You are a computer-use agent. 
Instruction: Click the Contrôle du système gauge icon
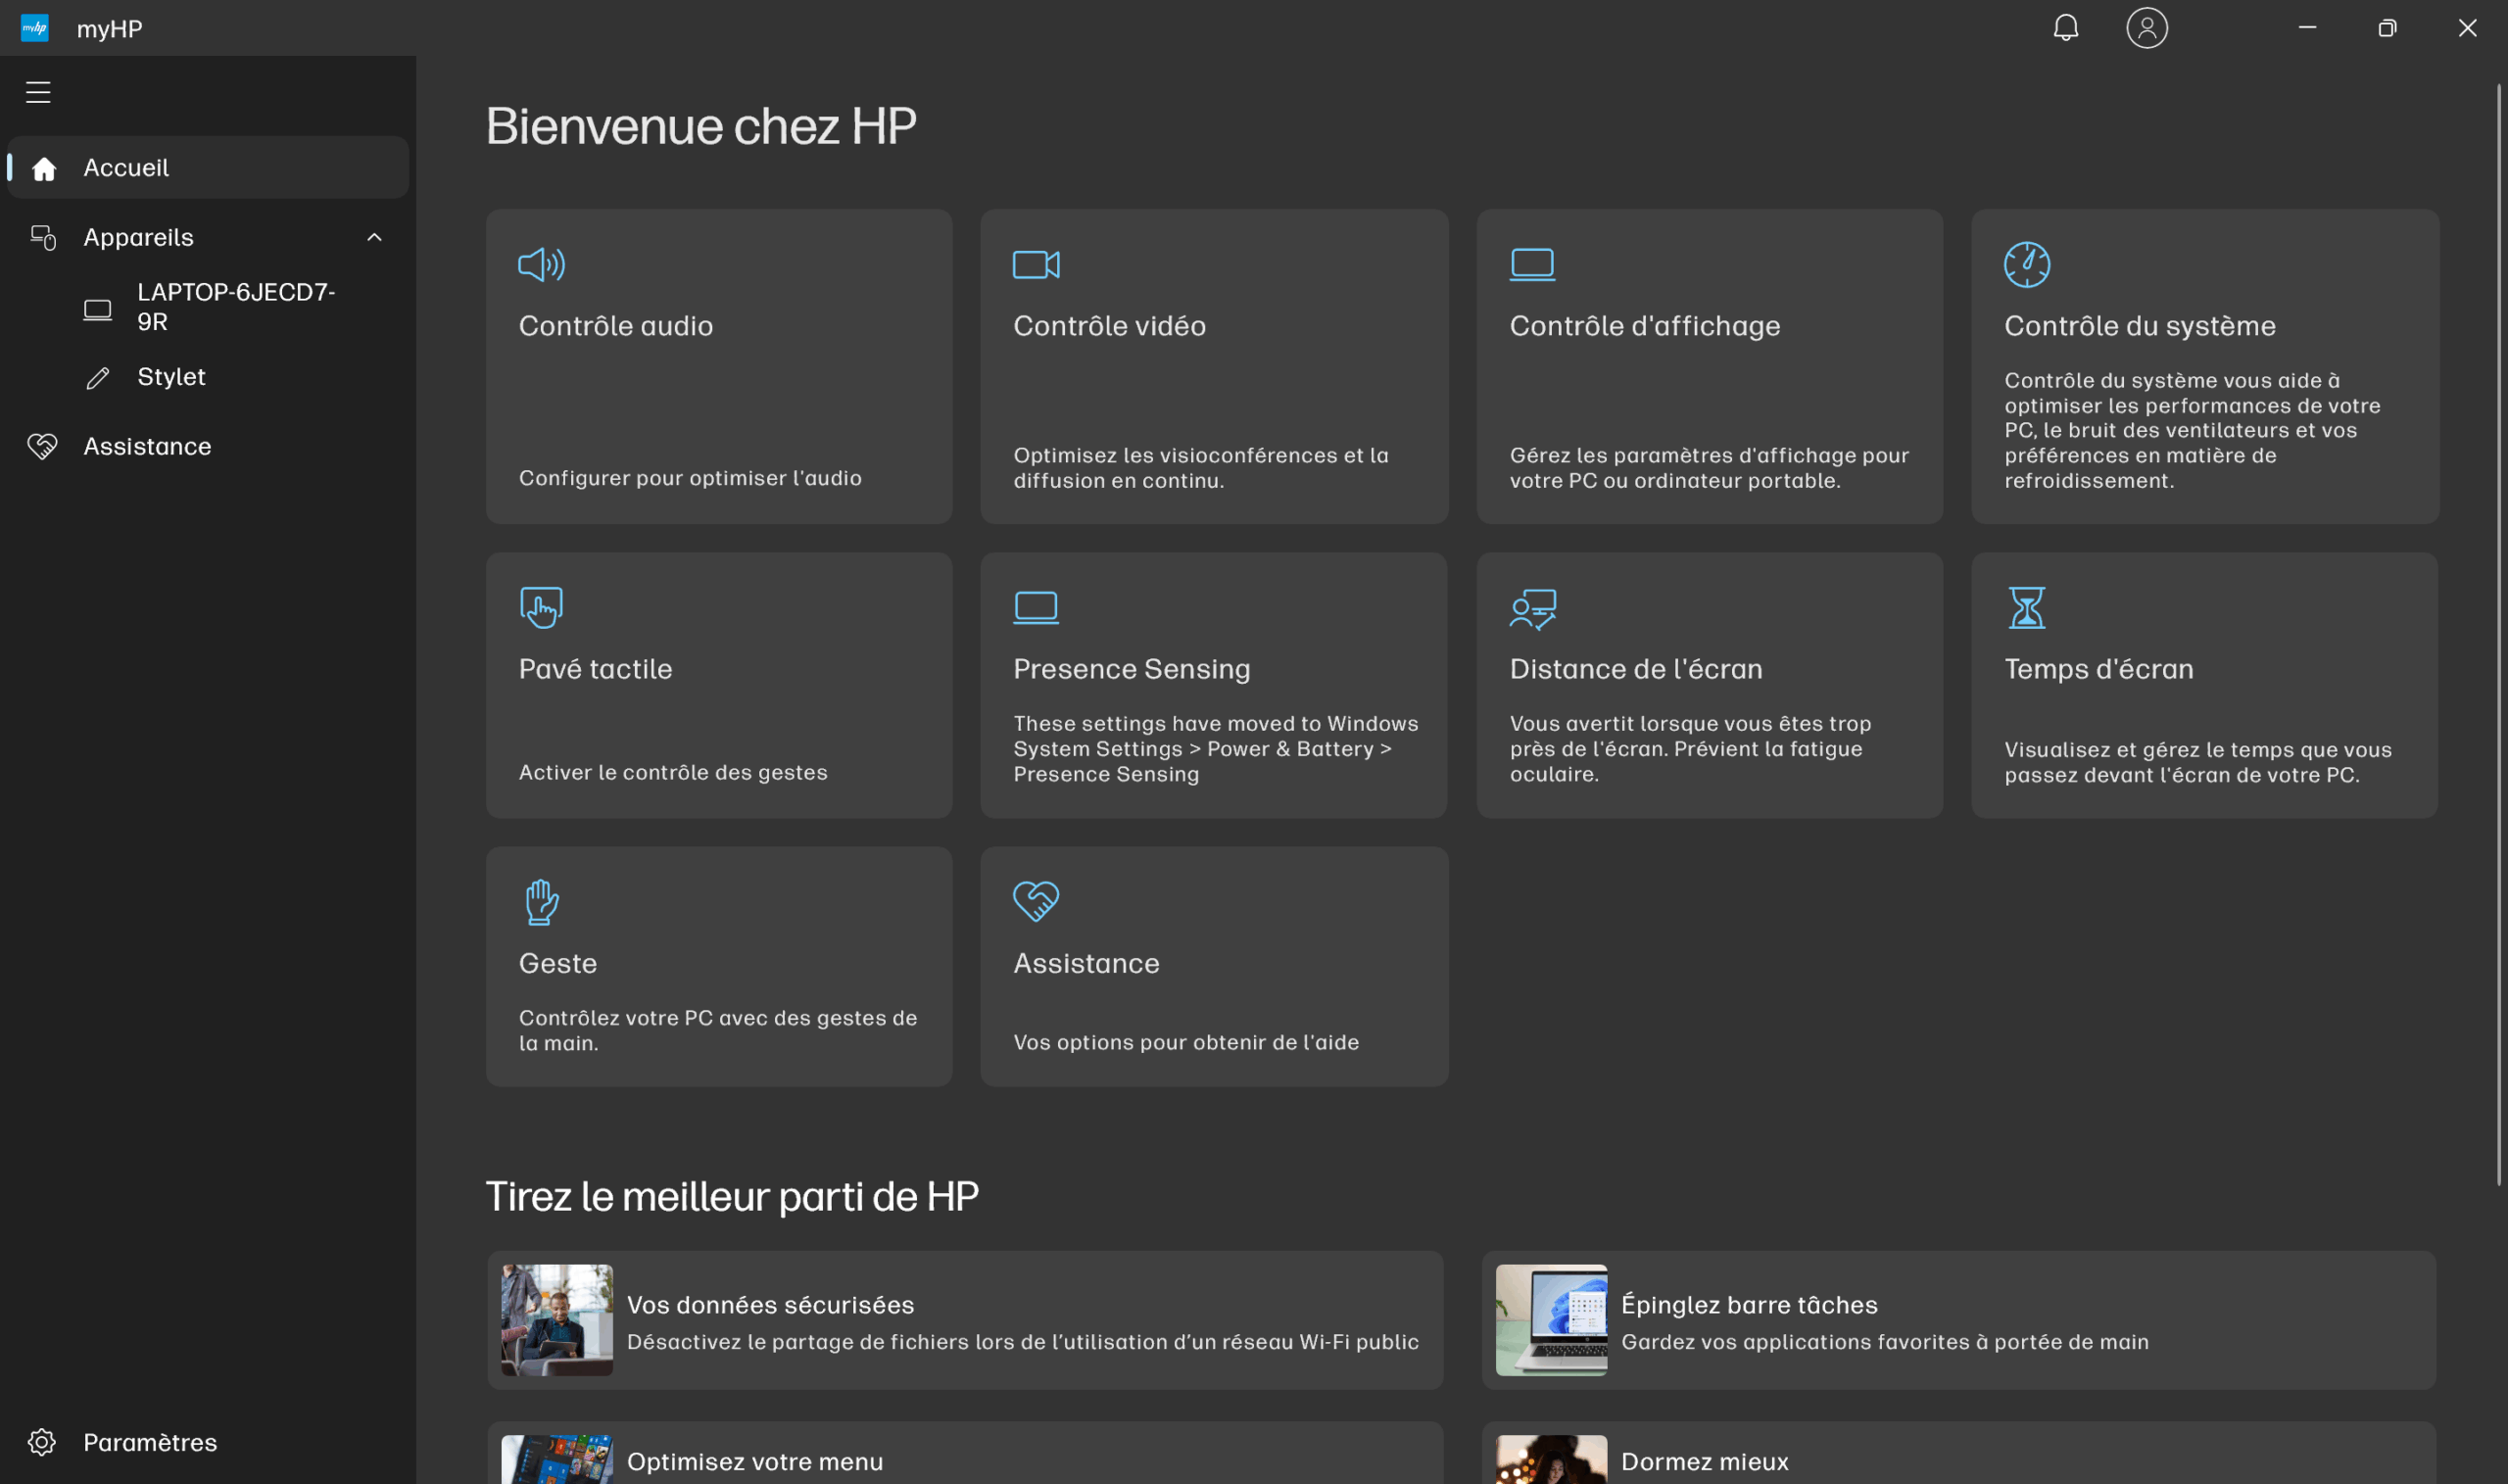[2026, 265]
